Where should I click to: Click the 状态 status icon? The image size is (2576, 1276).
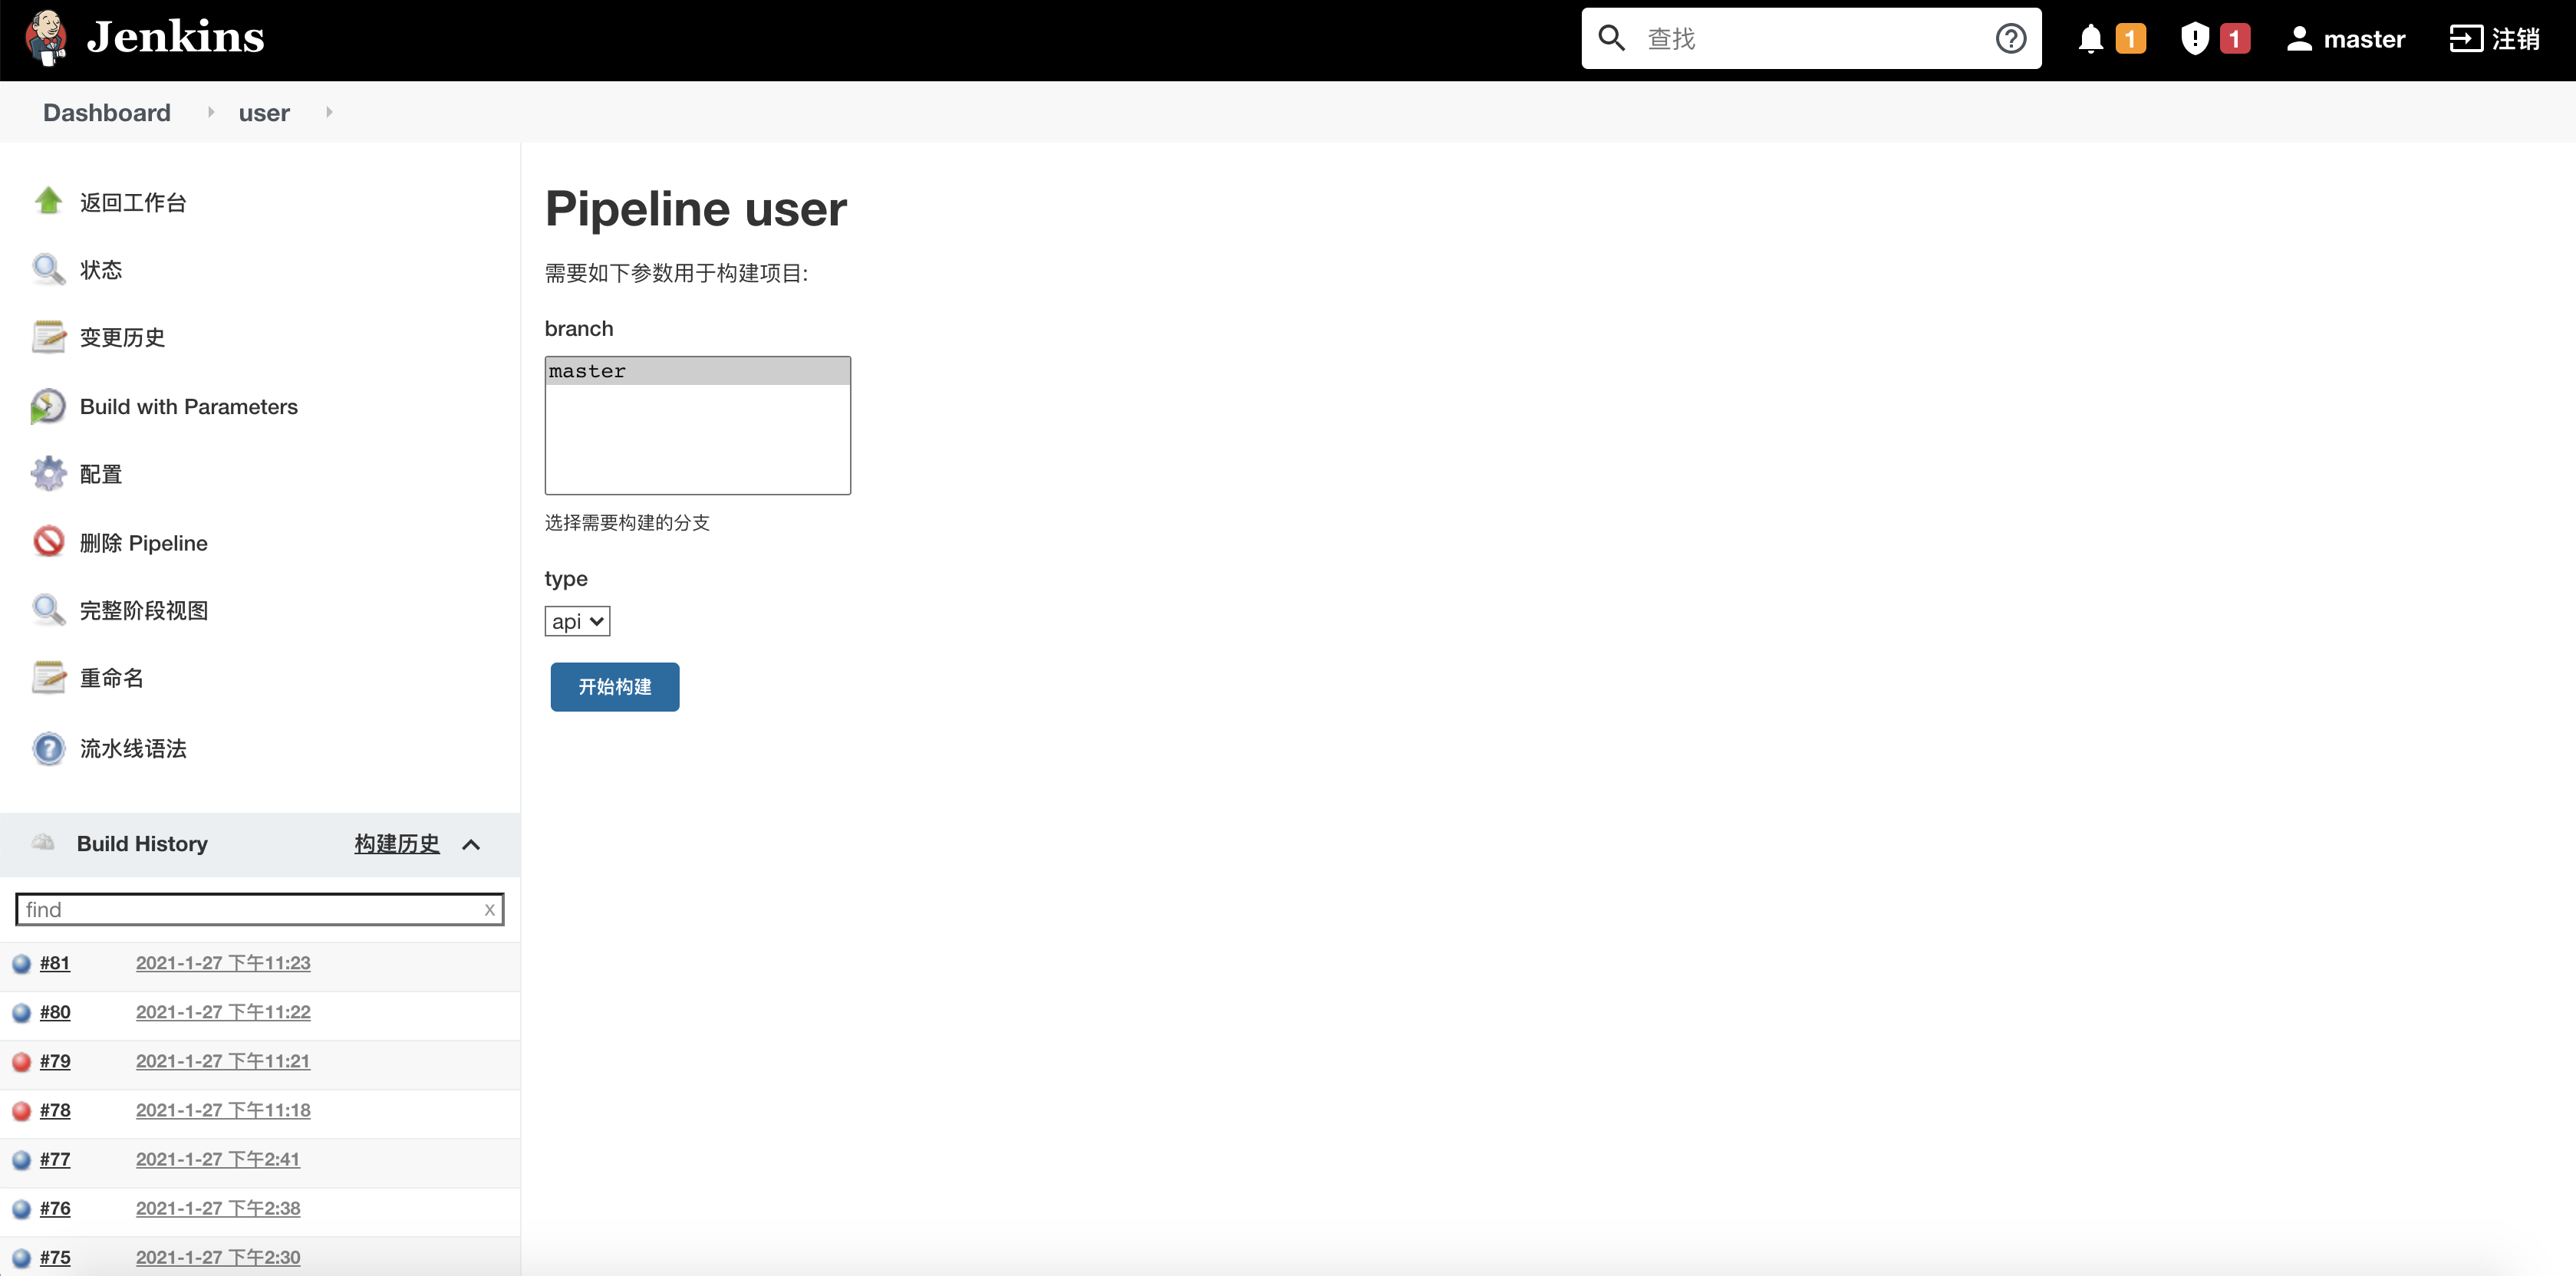coord(48,268)
